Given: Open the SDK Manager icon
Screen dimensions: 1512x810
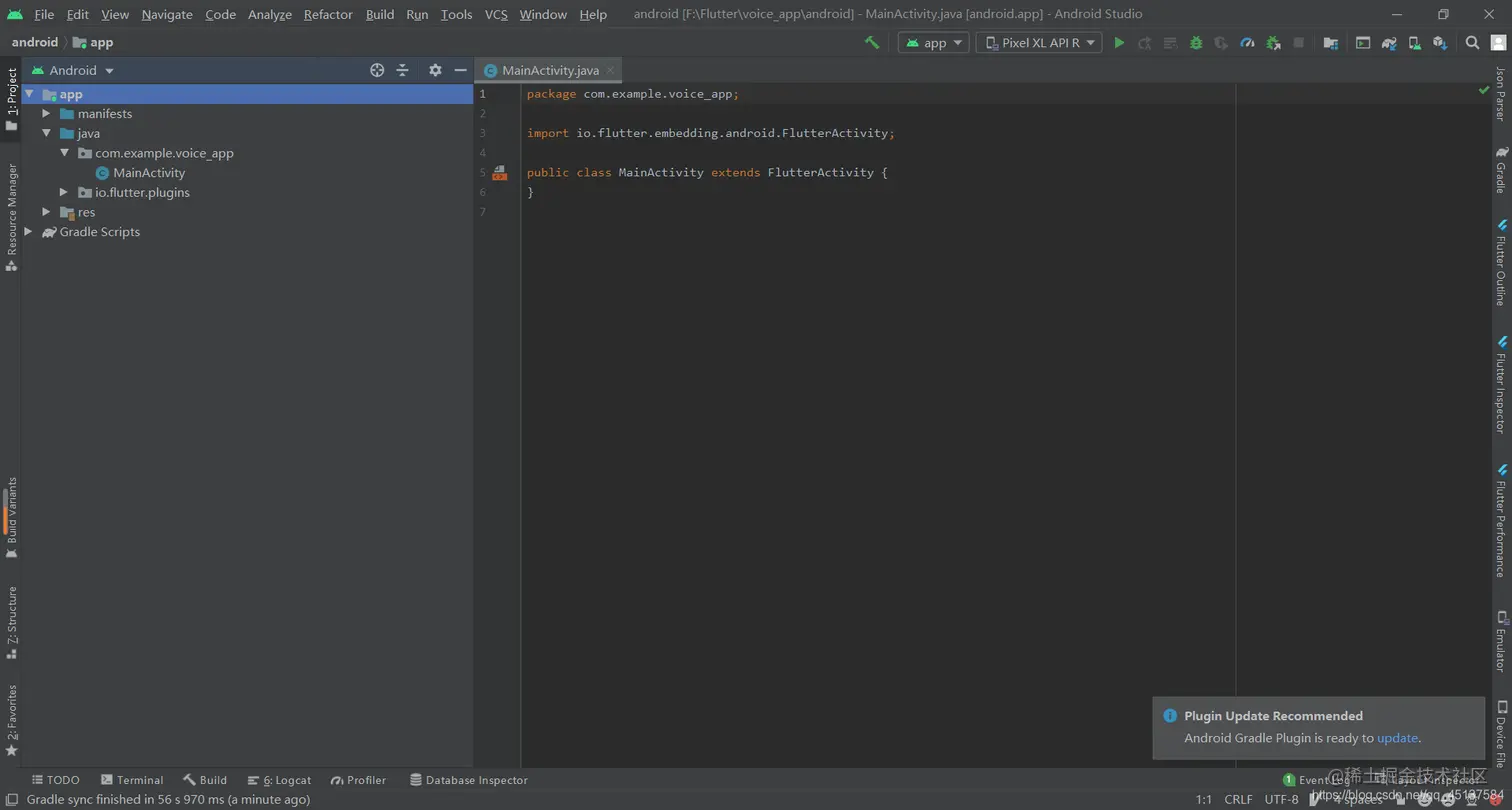Looking at the screenshot, I should [1440, 42].
